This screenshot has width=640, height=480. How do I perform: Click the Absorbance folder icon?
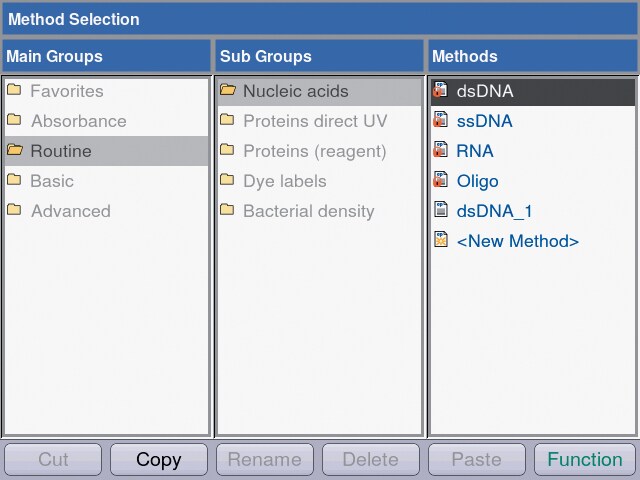[x=14, y=120]
